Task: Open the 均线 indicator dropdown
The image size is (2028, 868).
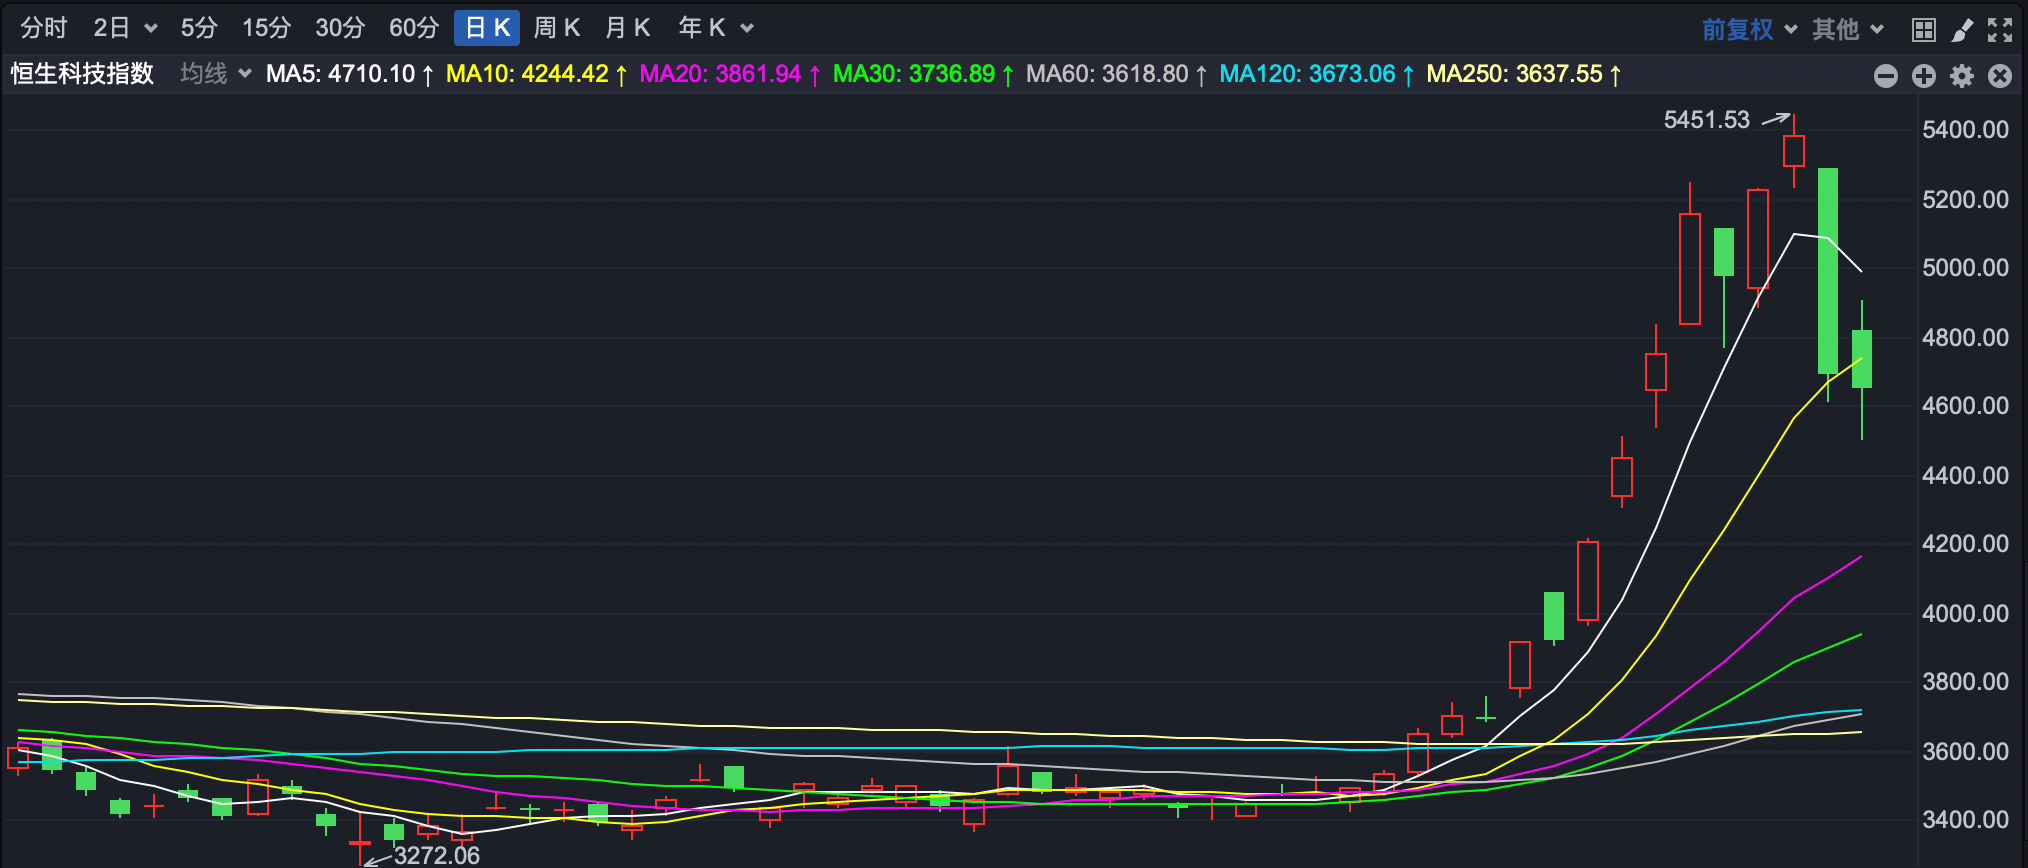Action: point(215,74)
